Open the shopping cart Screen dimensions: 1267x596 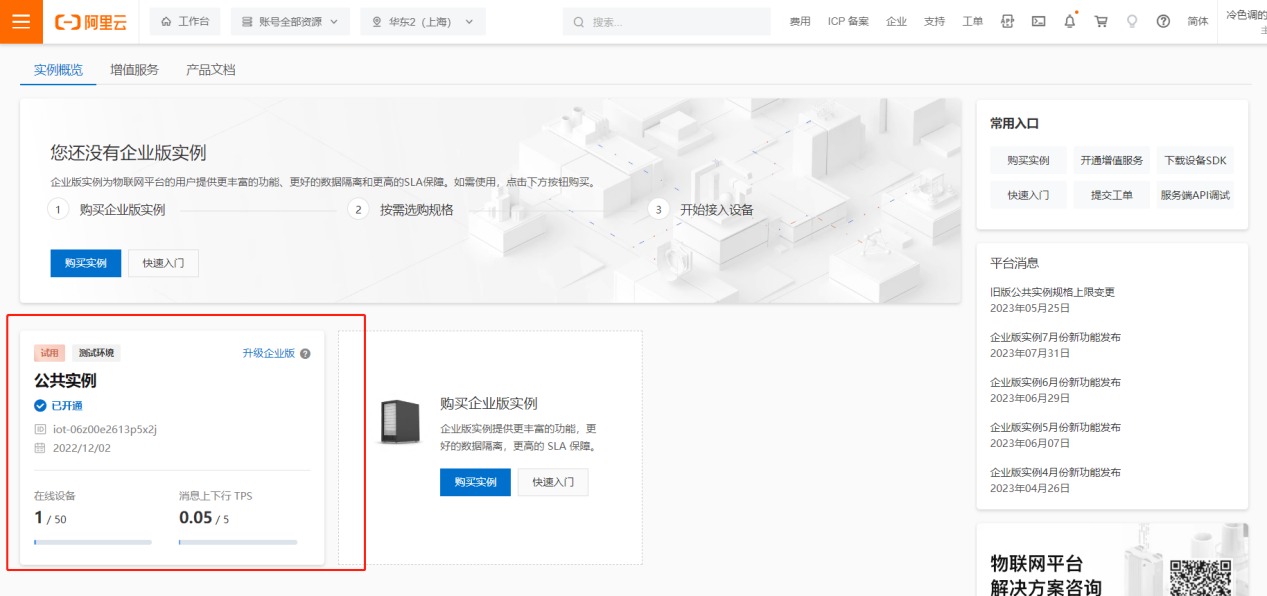(1101, 21)
